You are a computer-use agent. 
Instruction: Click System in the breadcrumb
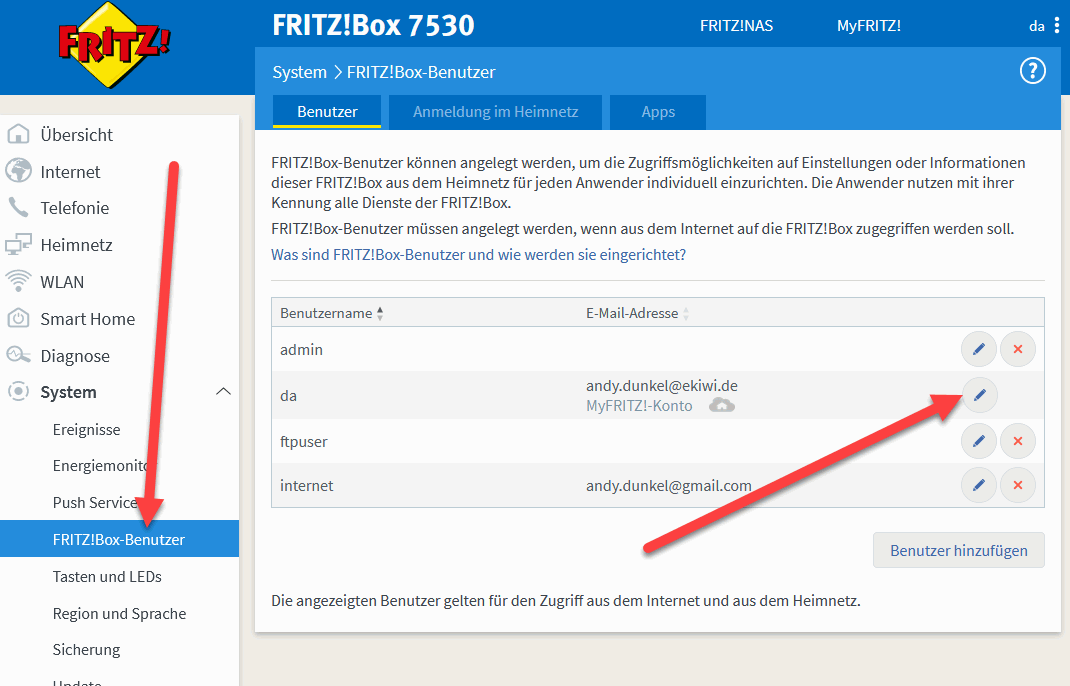pyautogui.click(x=300, y=72)
